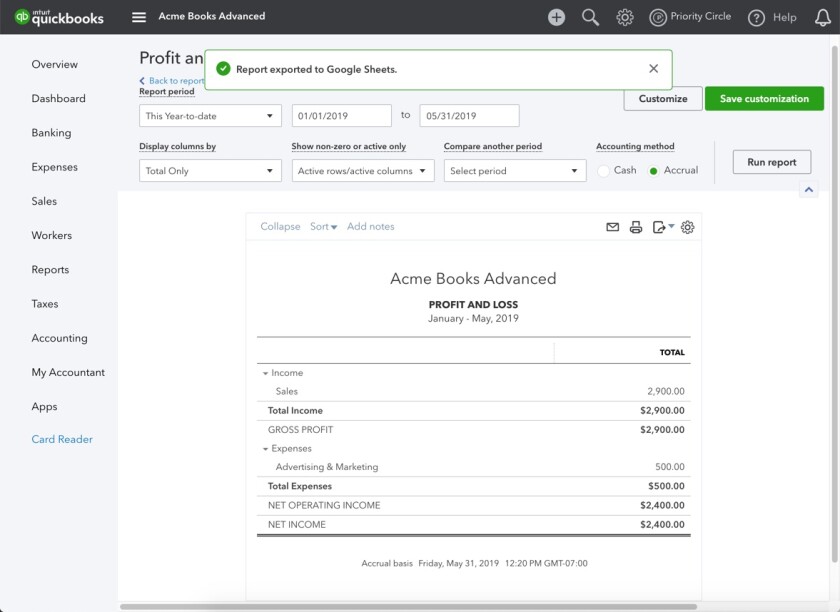Click the Back to report link

point(172,80)
